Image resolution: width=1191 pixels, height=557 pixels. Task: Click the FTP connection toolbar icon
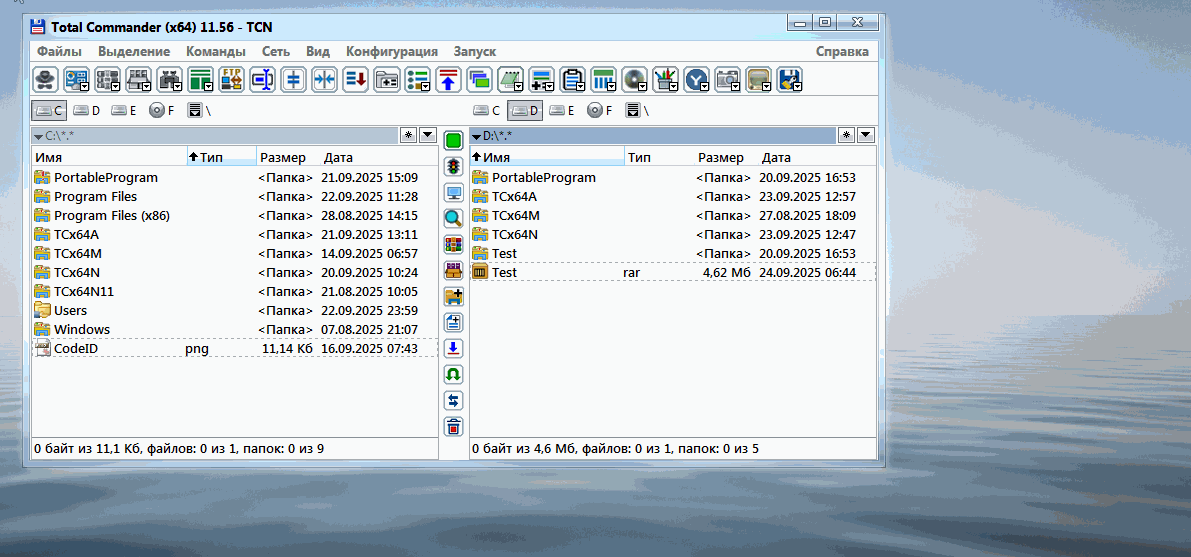click(231, 80)
